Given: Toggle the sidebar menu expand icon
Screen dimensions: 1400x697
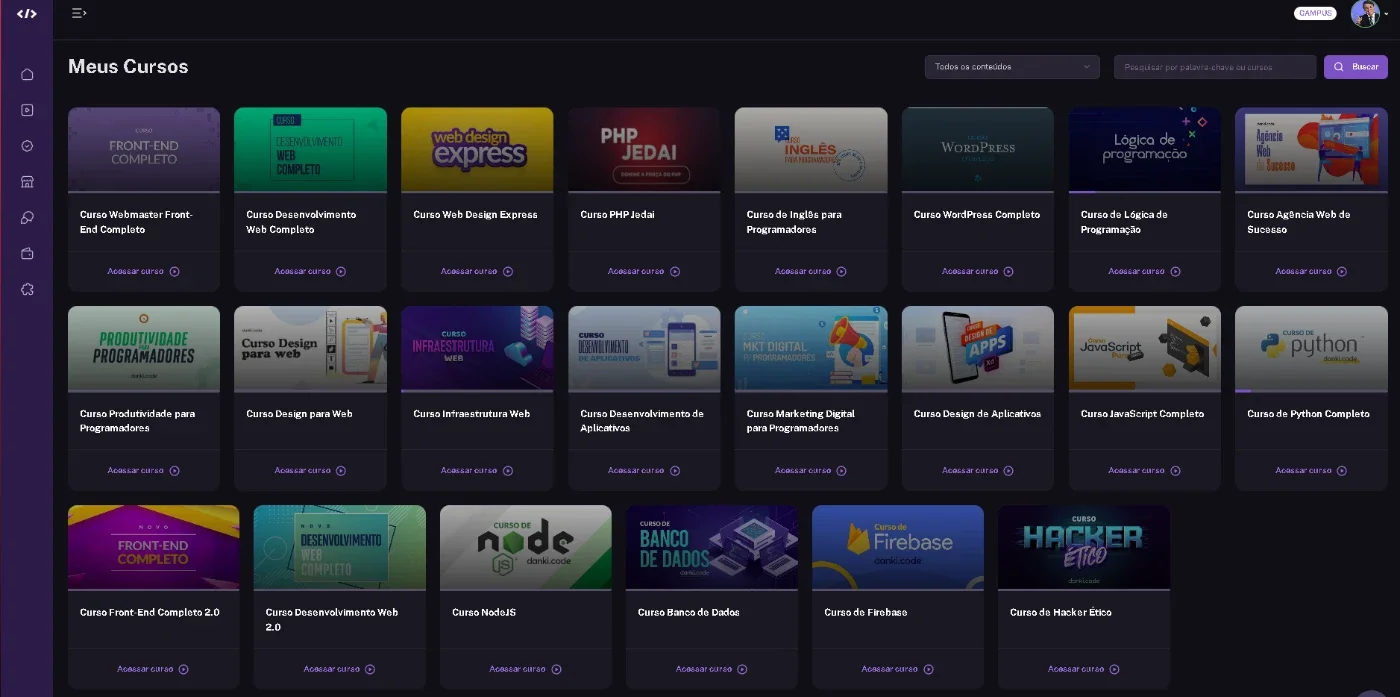Looking at the screenshot, I should tap(79, 13).
